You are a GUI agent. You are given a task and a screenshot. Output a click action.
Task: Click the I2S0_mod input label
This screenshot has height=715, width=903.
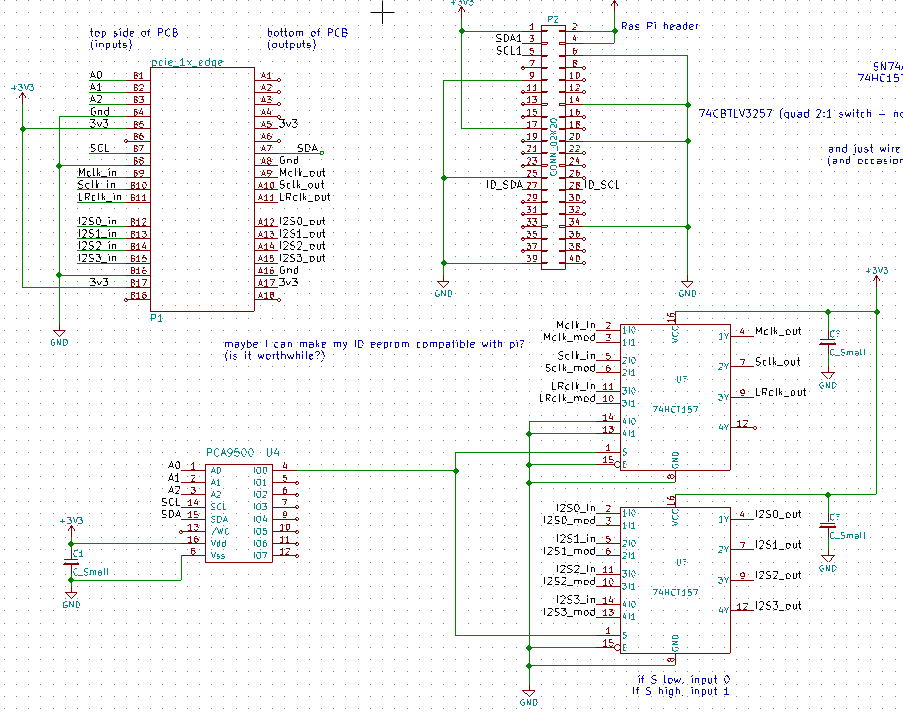coord(569,520)
